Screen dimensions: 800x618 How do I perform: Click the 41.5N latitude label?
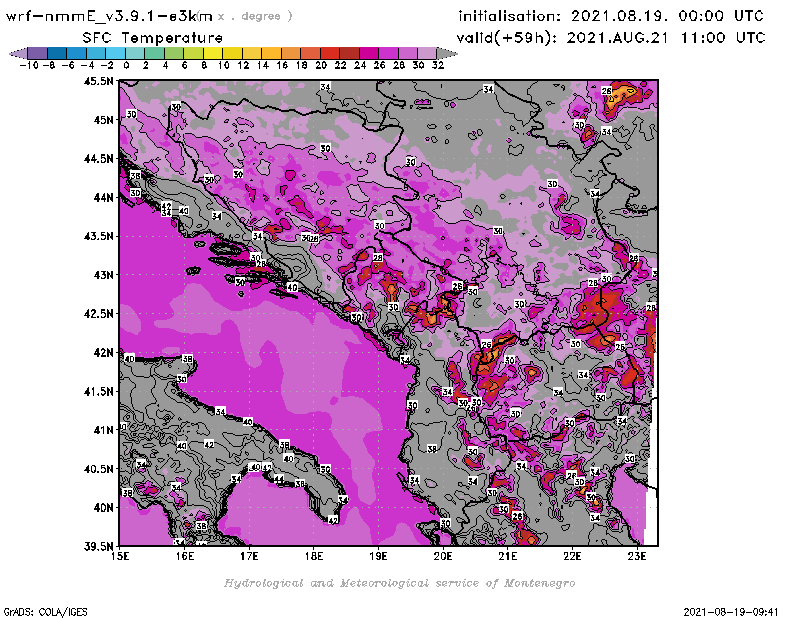pos(99,391)
